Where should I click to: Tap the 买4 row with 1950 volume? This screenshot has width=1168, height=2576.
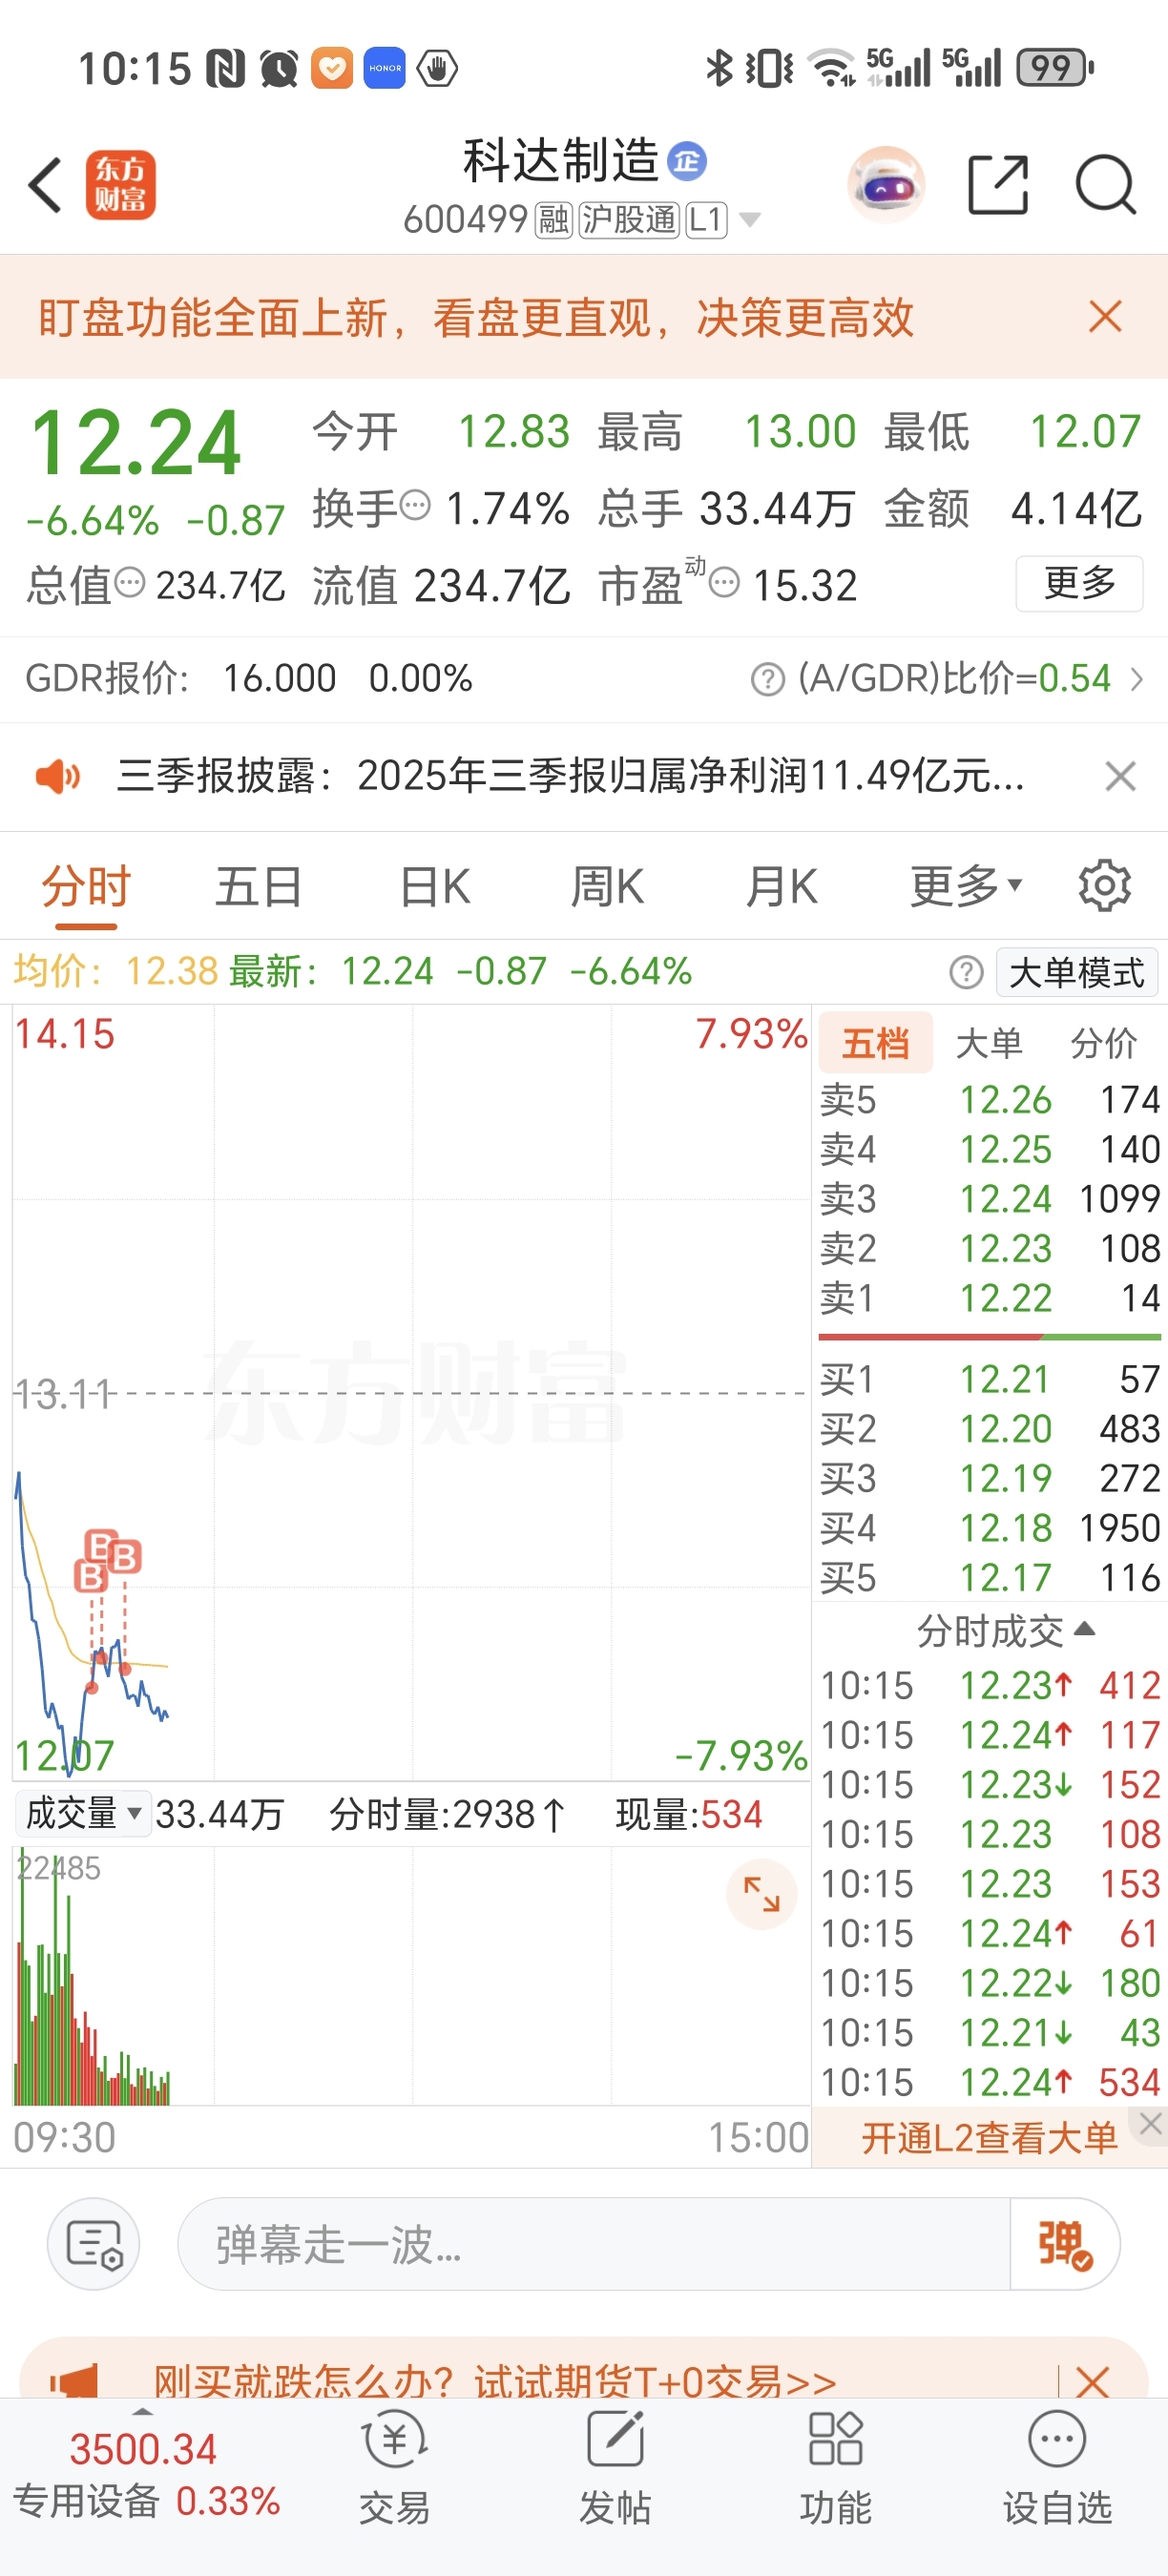(x=990, y=1528)
